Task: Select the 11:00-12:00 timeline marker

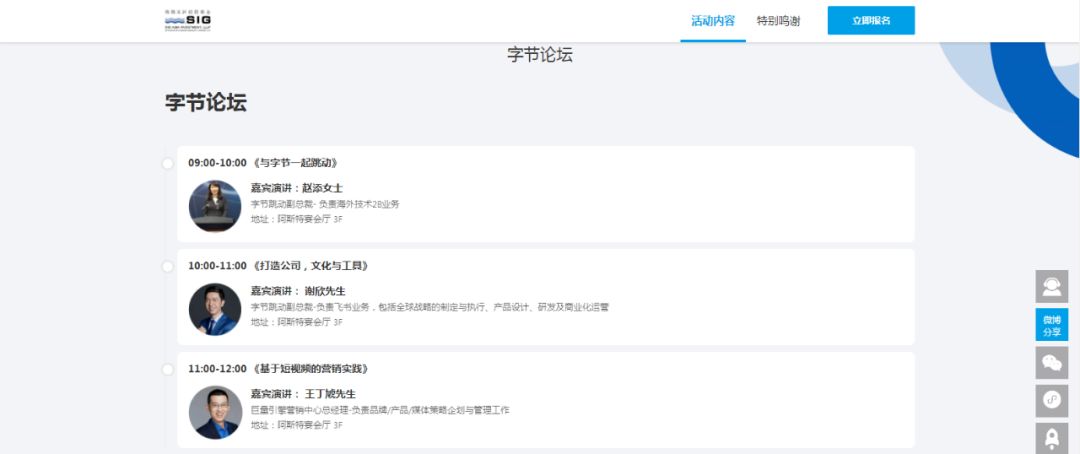Action: 167,370
